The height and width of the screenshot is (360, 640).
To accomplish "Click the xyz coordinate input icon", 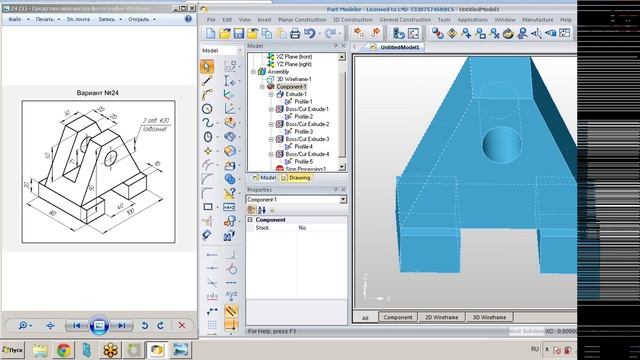I will coord(231,296).
